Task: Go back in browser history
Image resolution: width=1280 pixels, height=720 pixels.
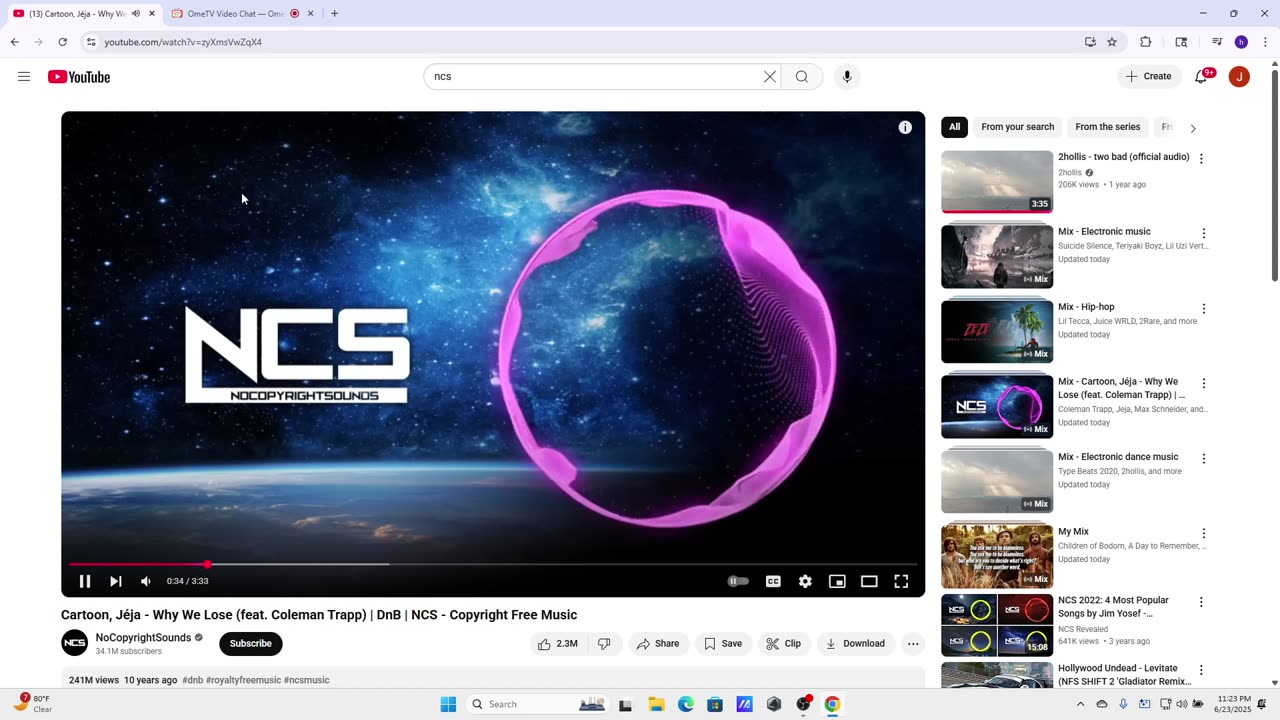Action: [x=14, y=42]
